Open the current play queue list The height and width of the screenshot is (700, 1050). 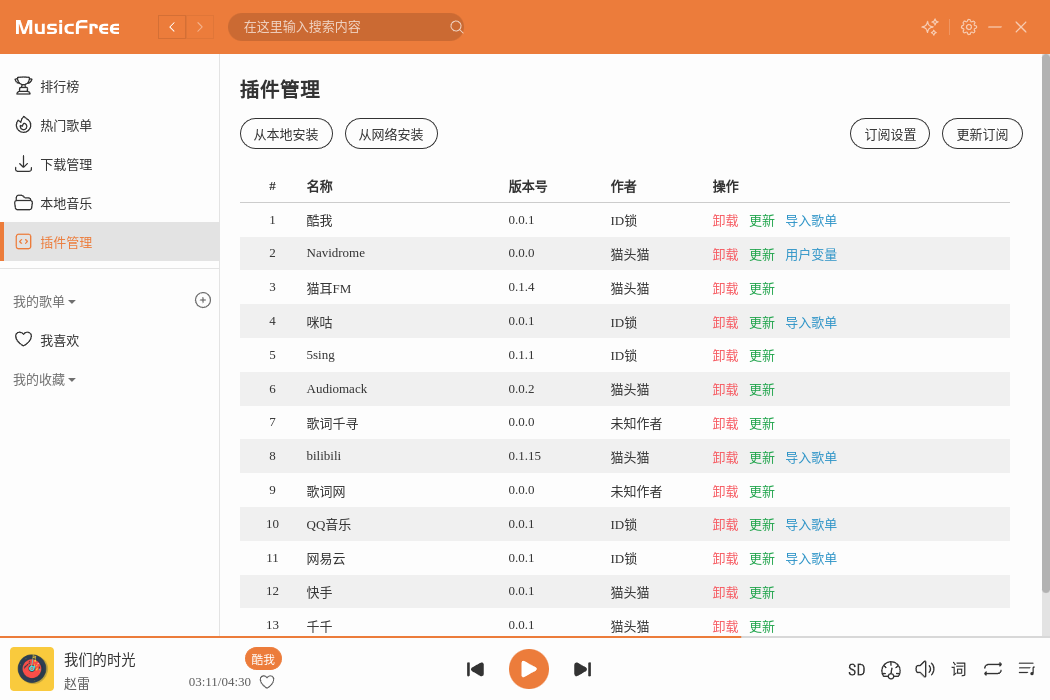[x=1026, y=669]
